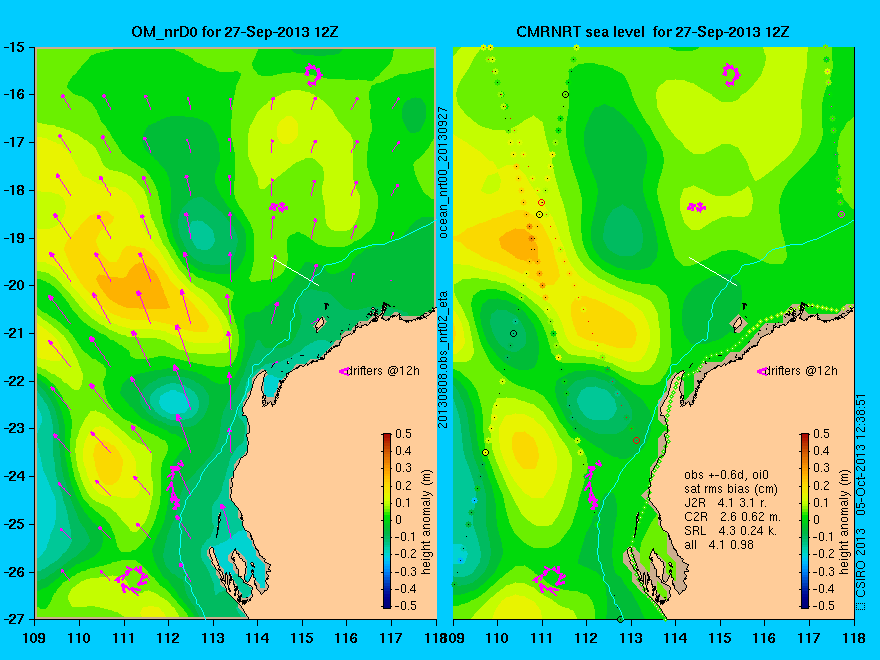Click the red circle observation near 111, -18.2 in right map

(542, 203)
